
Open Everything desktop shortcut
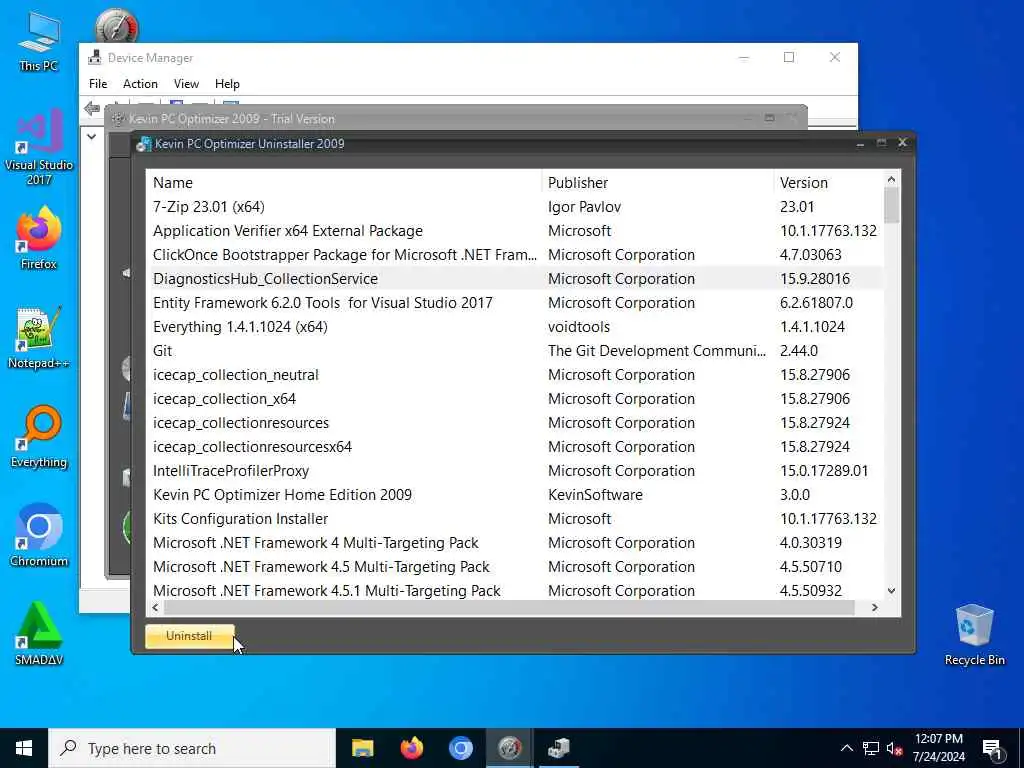pyautogui.click(x=39, y=436)
